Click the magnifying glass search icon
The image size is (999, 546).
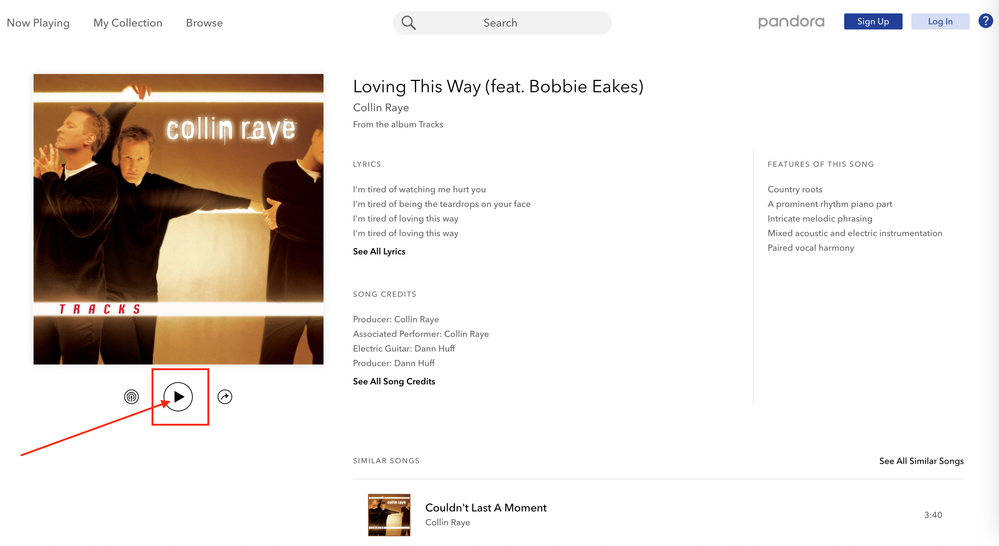click(x=408, y=23)
